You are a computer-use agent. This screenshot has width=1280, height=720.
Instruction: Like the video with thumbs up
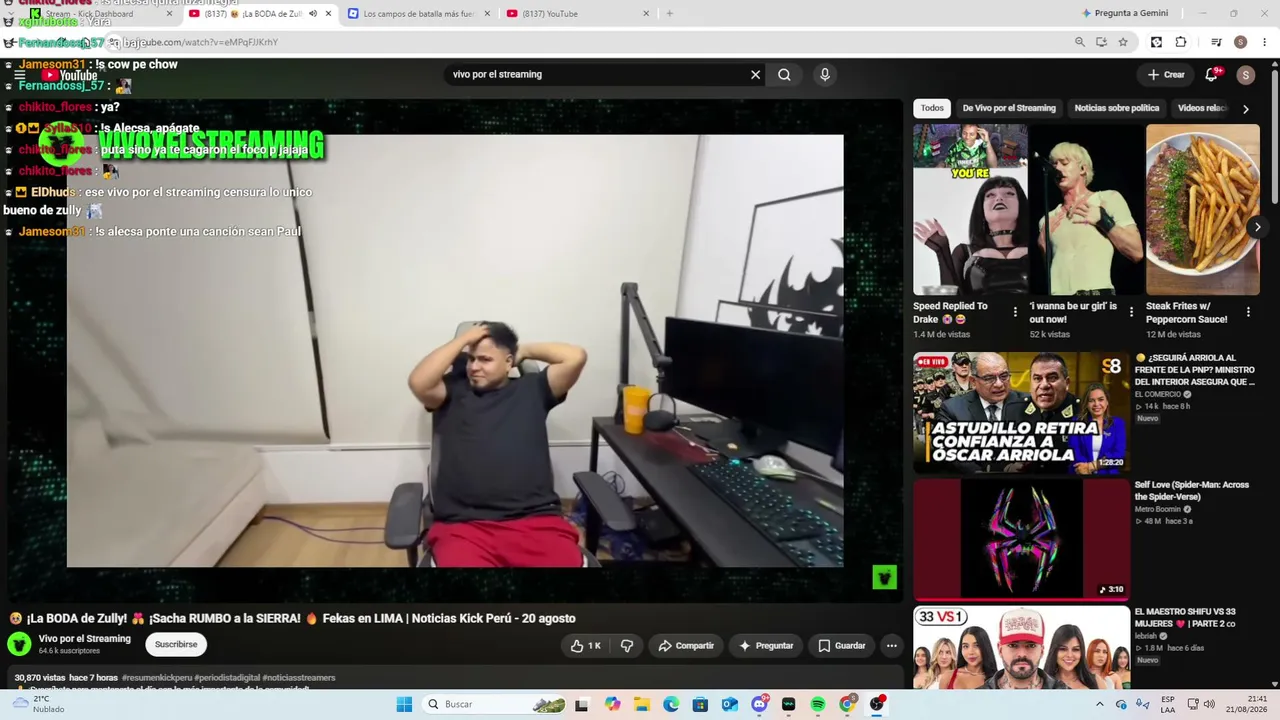tap(586, 646)
